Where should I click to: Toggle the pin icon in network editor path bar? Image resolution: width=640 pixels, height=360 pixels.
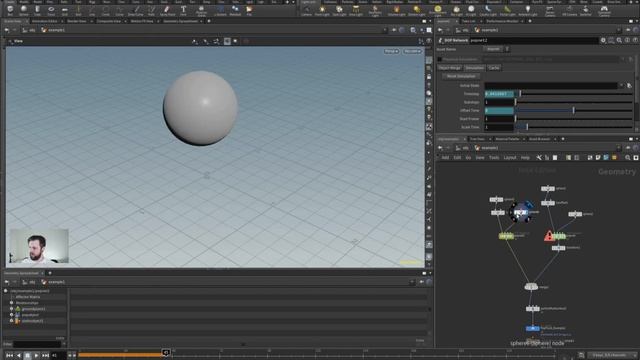click(629, 148)
